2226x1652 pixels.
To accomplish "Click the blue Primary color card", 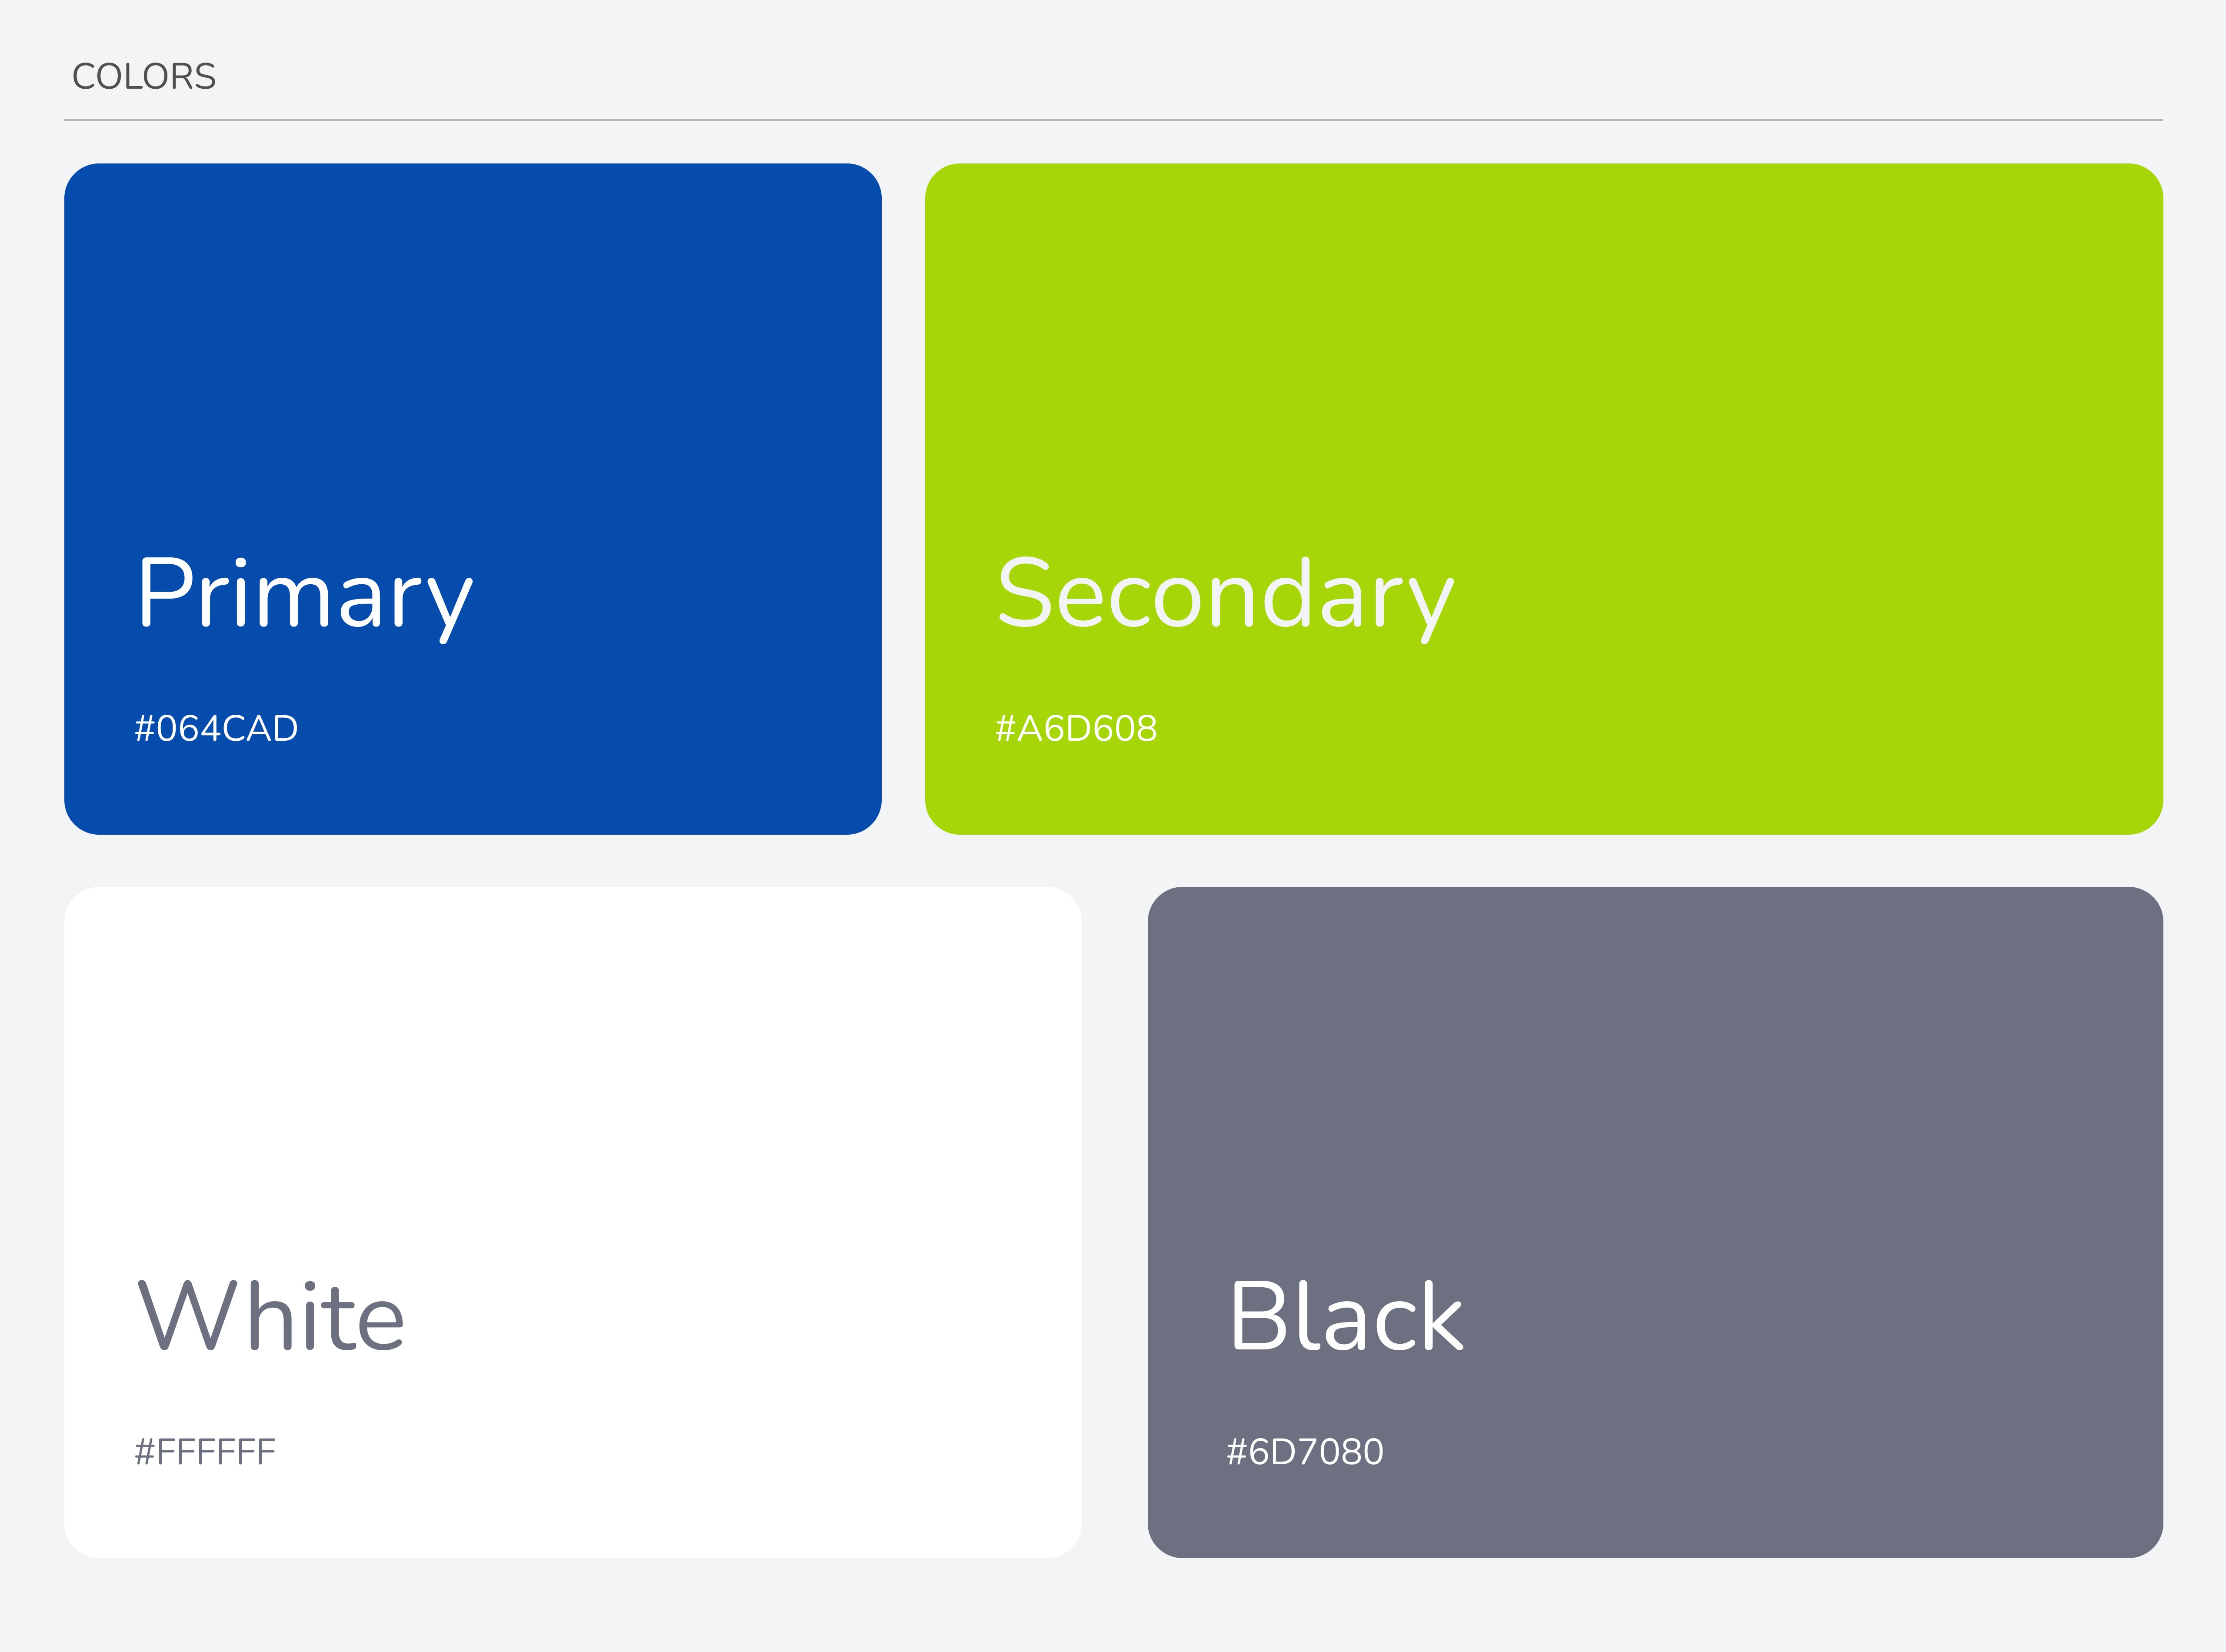I will point(472,498).
